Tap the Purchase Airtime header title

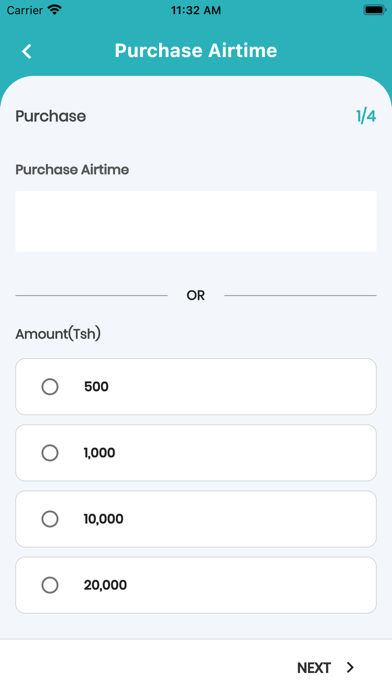point(196,51)
